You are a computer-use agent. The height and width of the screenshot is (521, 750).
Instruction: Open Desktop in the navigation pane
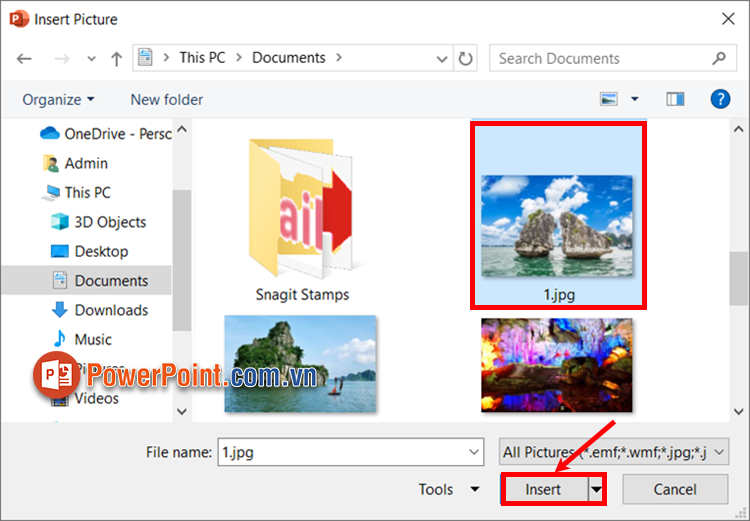(x=89, y=251)
